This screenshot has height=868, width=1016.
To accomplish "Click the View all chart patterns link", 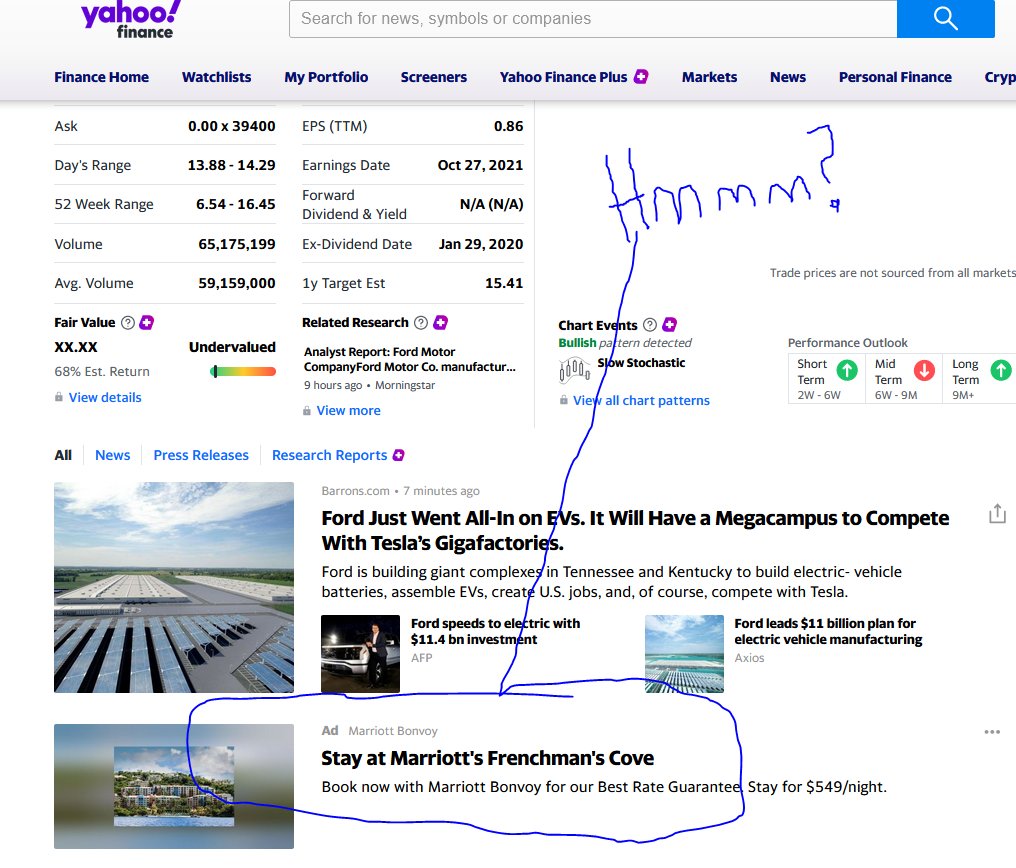I will coord(641,400).
